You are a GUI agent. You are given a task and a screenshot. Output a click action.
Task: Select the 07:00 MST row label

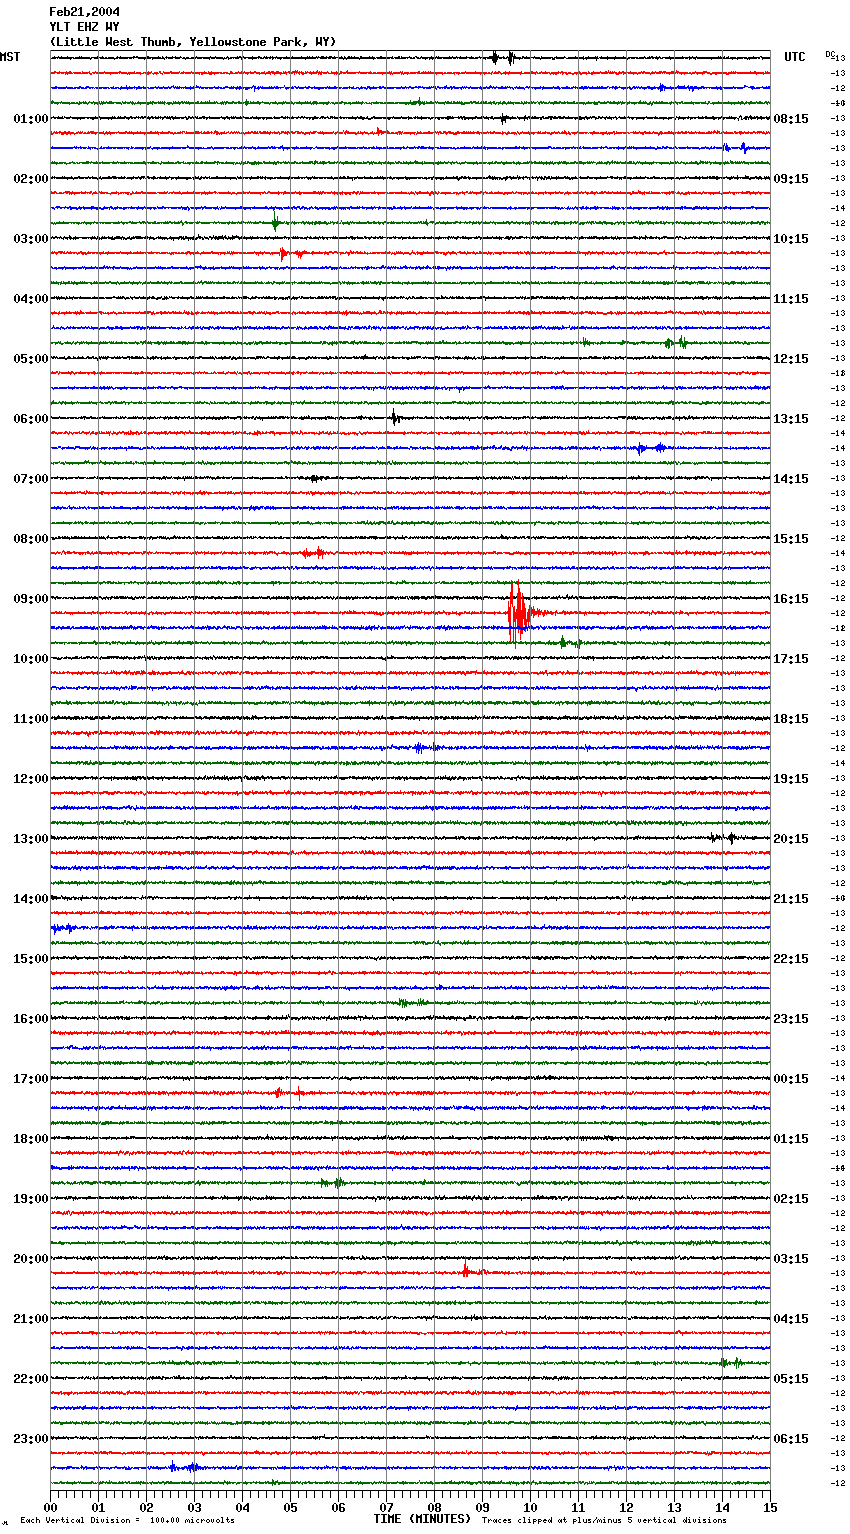pyautogui.click(x=31, y=479)
